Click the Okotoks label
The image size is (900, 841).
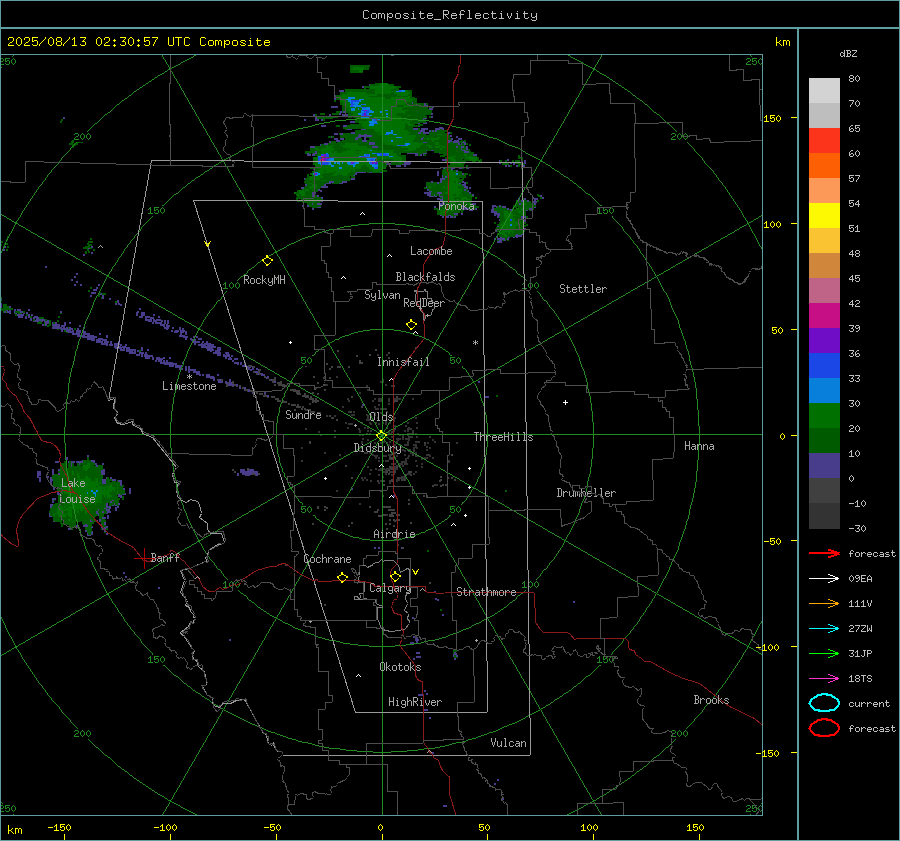click(400, 667)
